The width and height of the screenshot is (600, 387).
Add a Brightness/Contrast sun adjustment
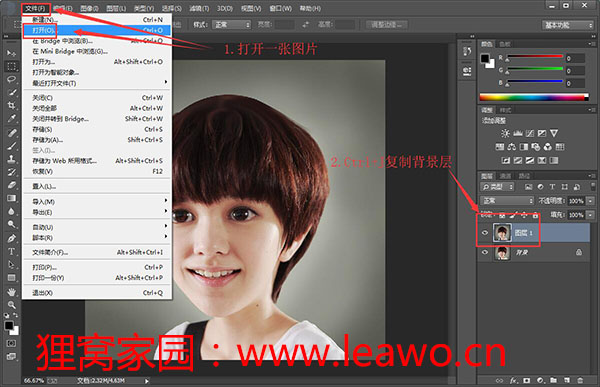click(505, 133)
